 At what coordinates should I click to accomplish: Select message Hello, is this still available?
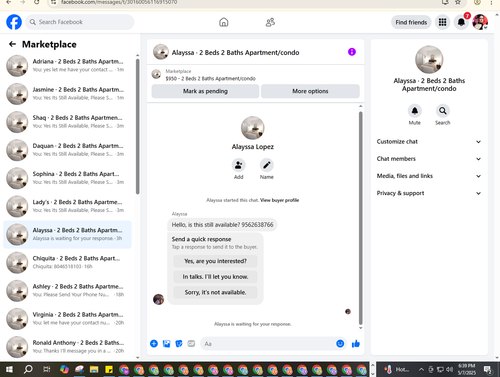pyautogui.click(x=222, y=225)
